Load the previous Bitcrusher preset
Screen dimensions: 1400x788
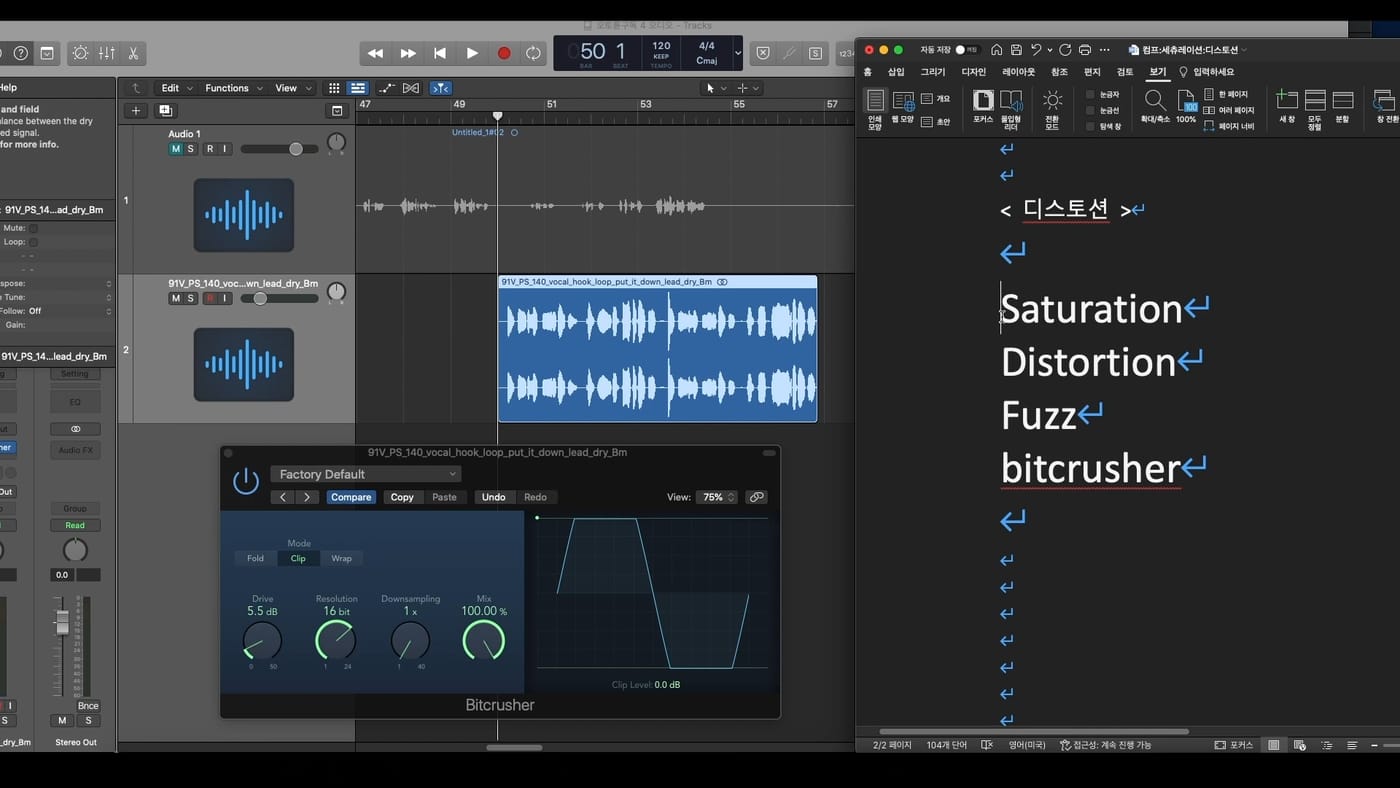[x=283, y=497]
